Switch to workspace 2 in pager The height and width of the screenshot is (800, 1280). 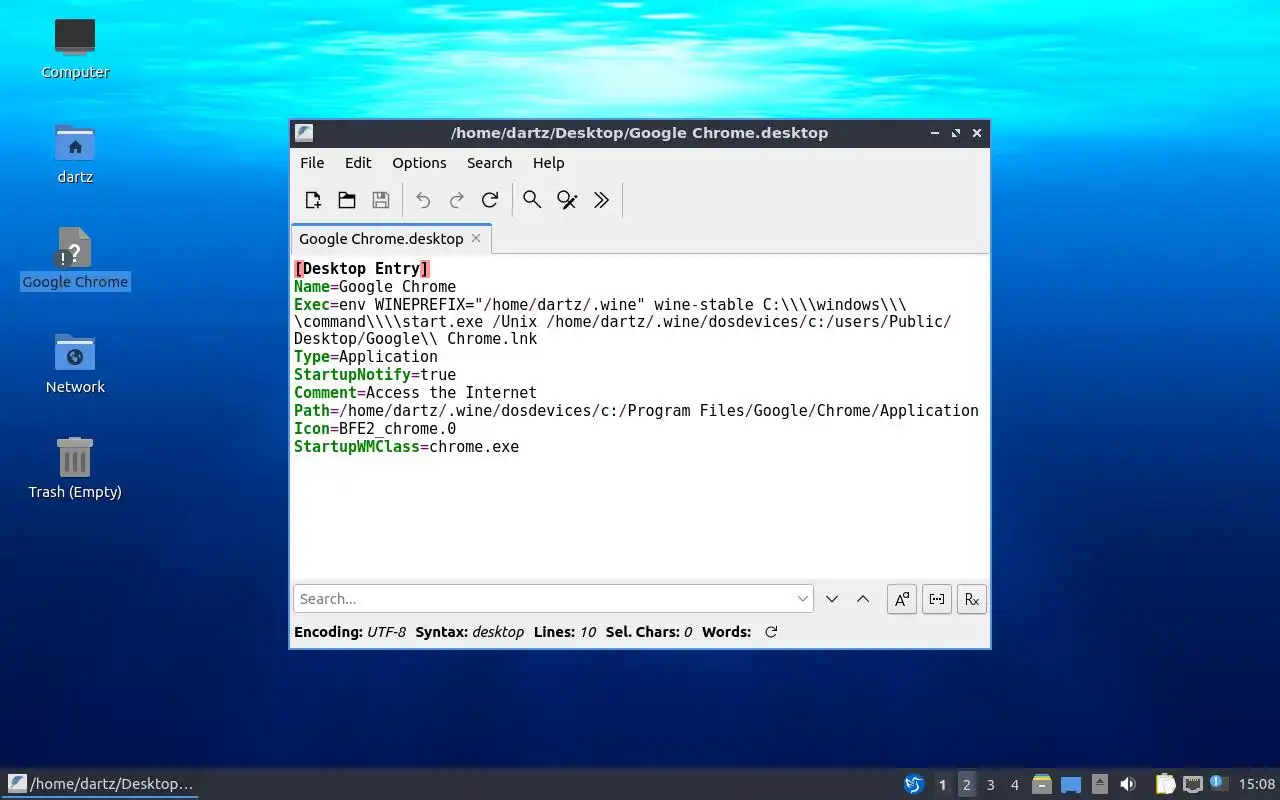(966, 785)
